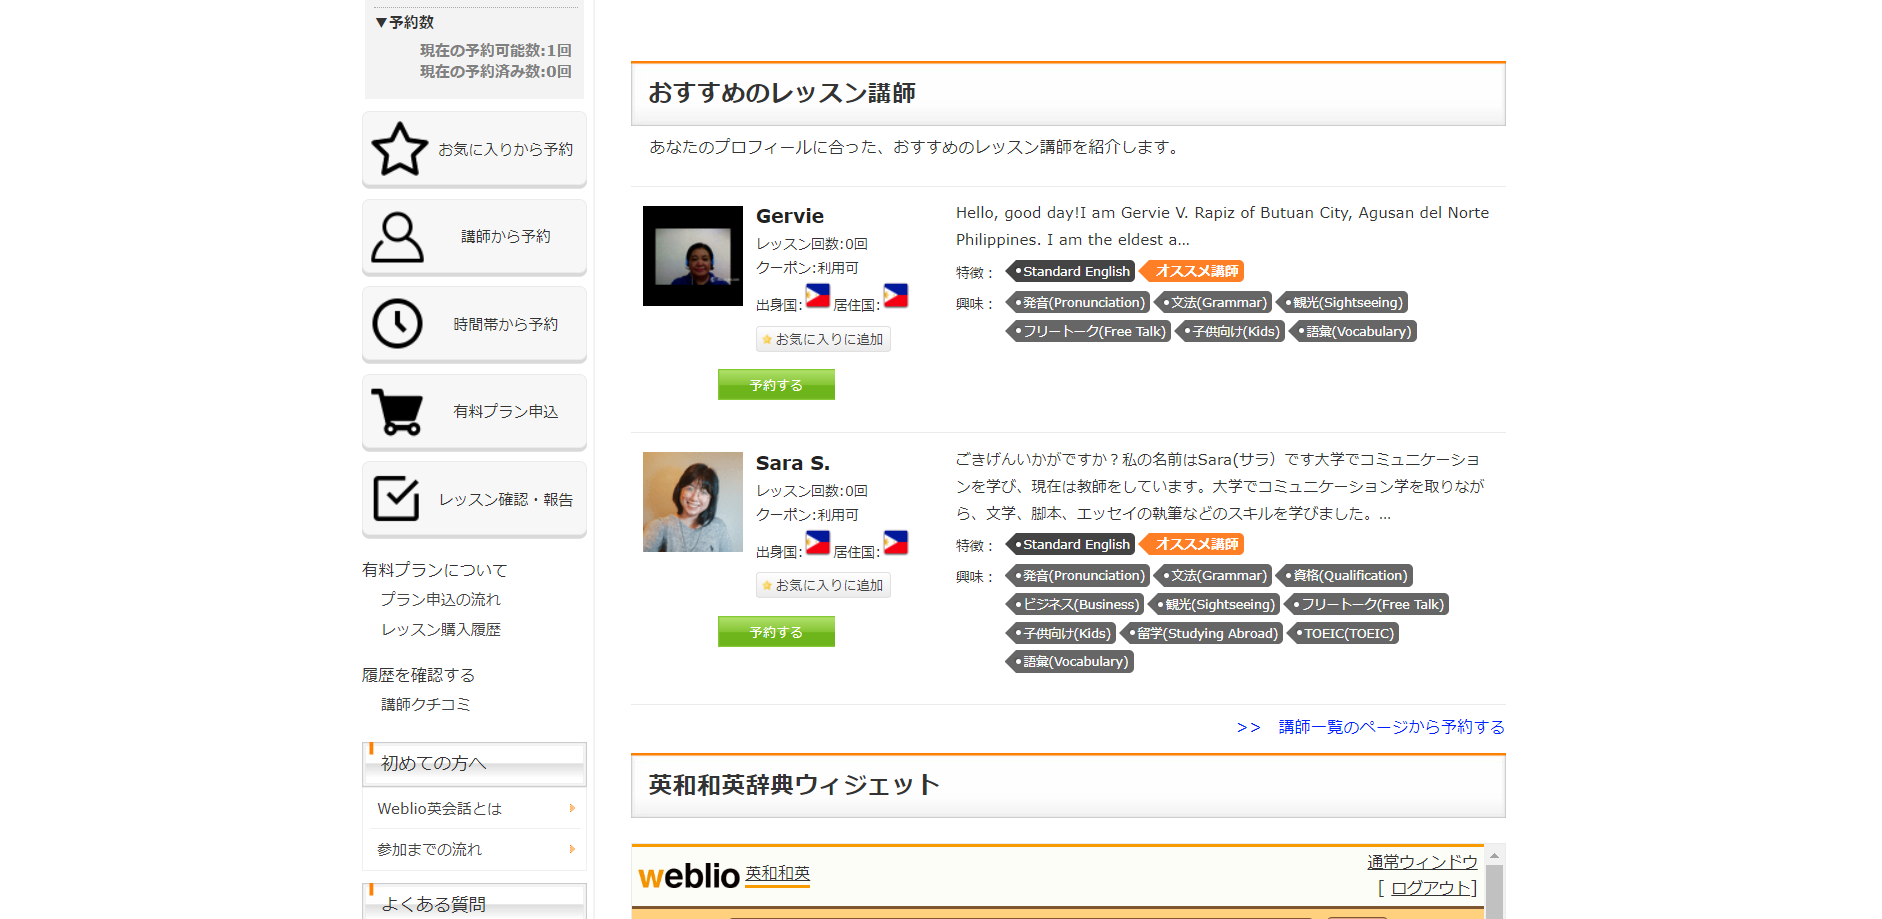Image resolution: width=1882 pixels, height=919 pixels.
Task: Click the weblio logo in the dictionary widget
Action: coord(689,876)
